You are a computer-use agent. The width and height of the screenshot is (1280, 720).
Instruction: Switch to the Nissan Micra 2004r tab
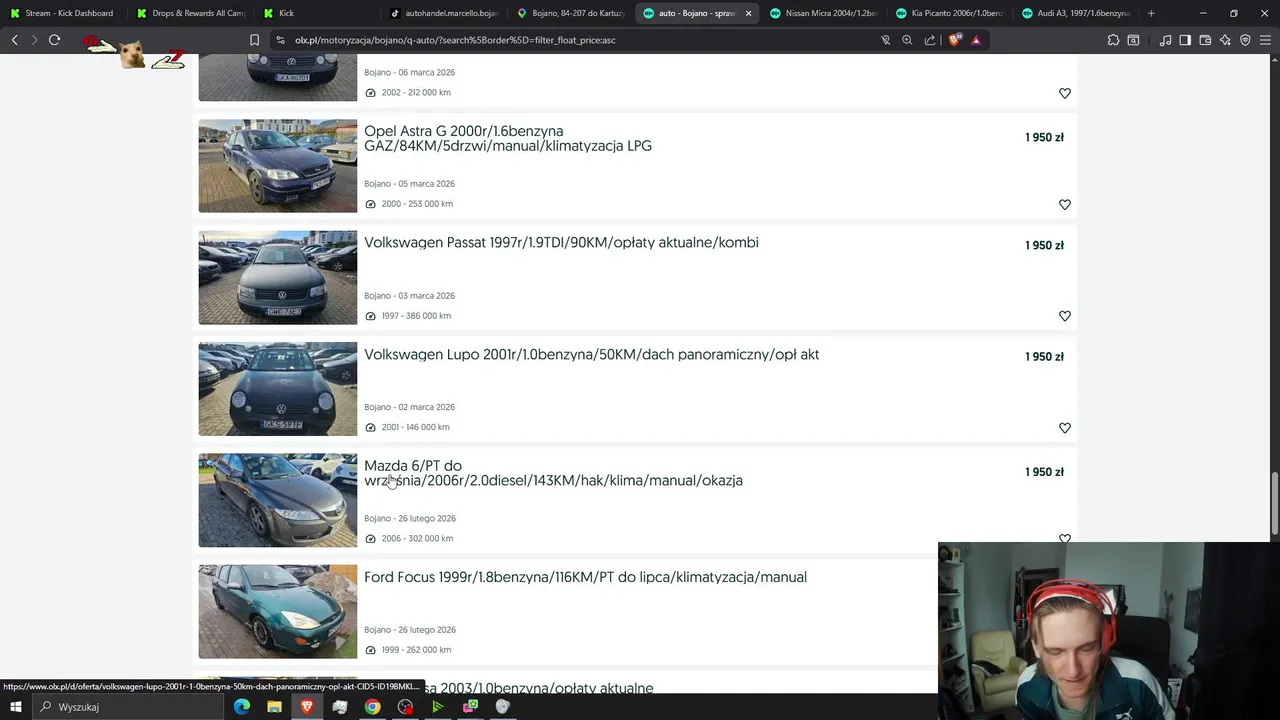click(x=825, y=13)
